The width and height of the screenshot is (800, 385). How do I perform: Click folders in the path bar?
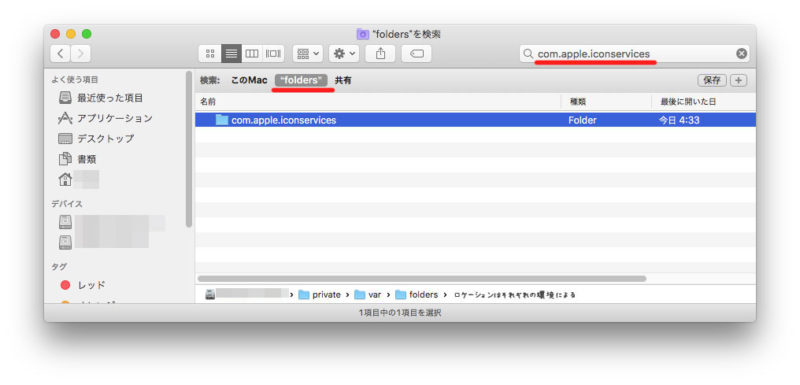tap(417, 295)
